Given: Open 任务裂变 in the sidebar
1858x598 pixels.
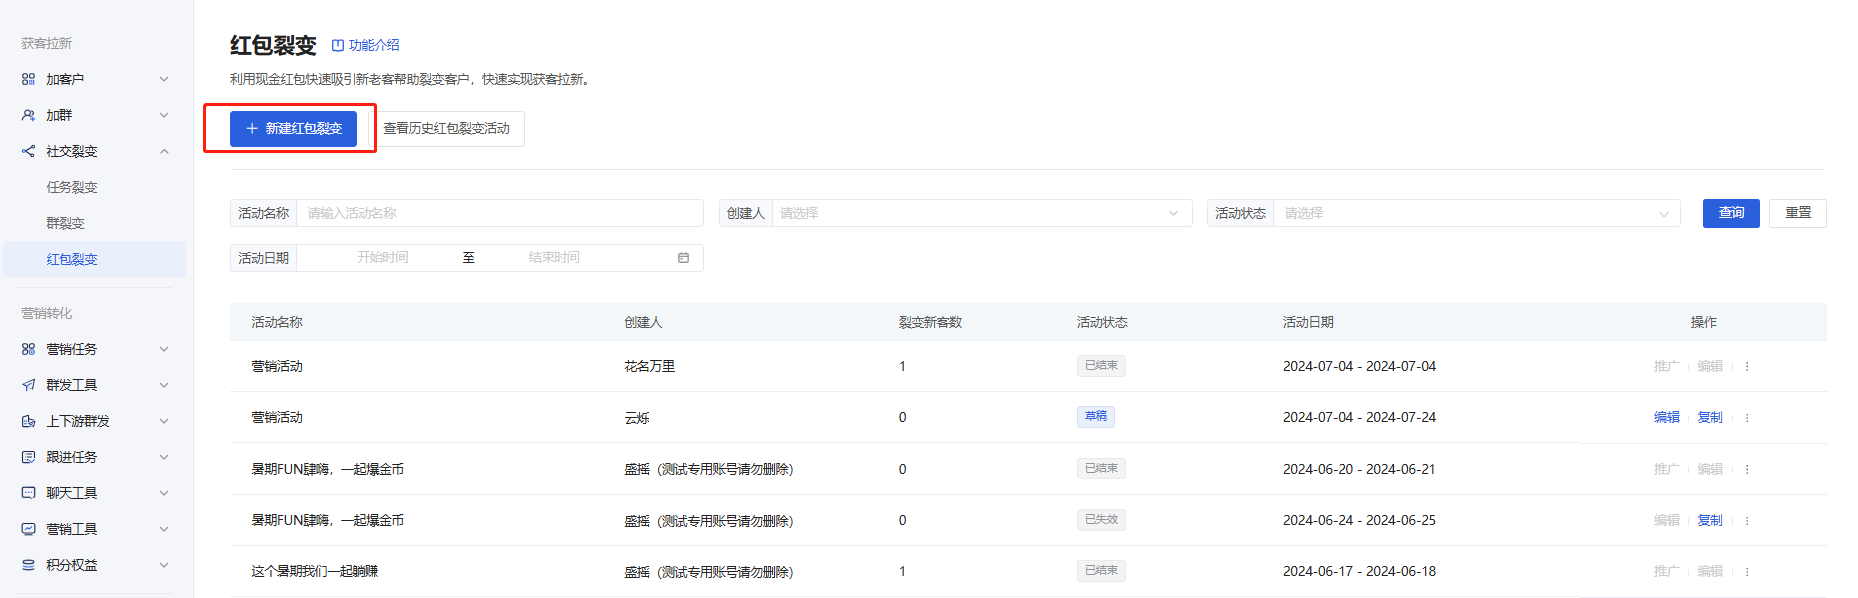Looking at the screenshot, I should pyautogui.click(x=72, y=187).
